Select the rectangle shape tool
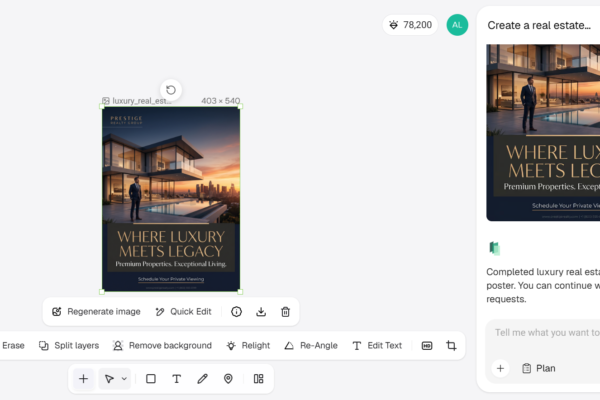The width and height of the screenshot is (600, 400). [151, 379]
